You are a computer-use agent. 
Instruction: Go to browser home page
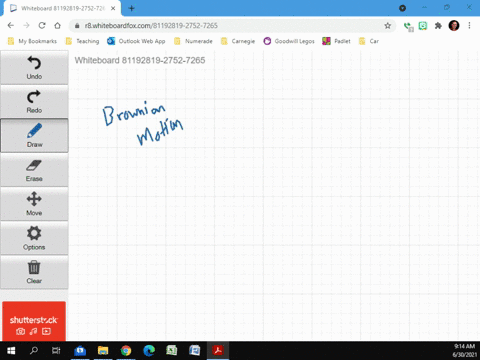coord(58,26)
